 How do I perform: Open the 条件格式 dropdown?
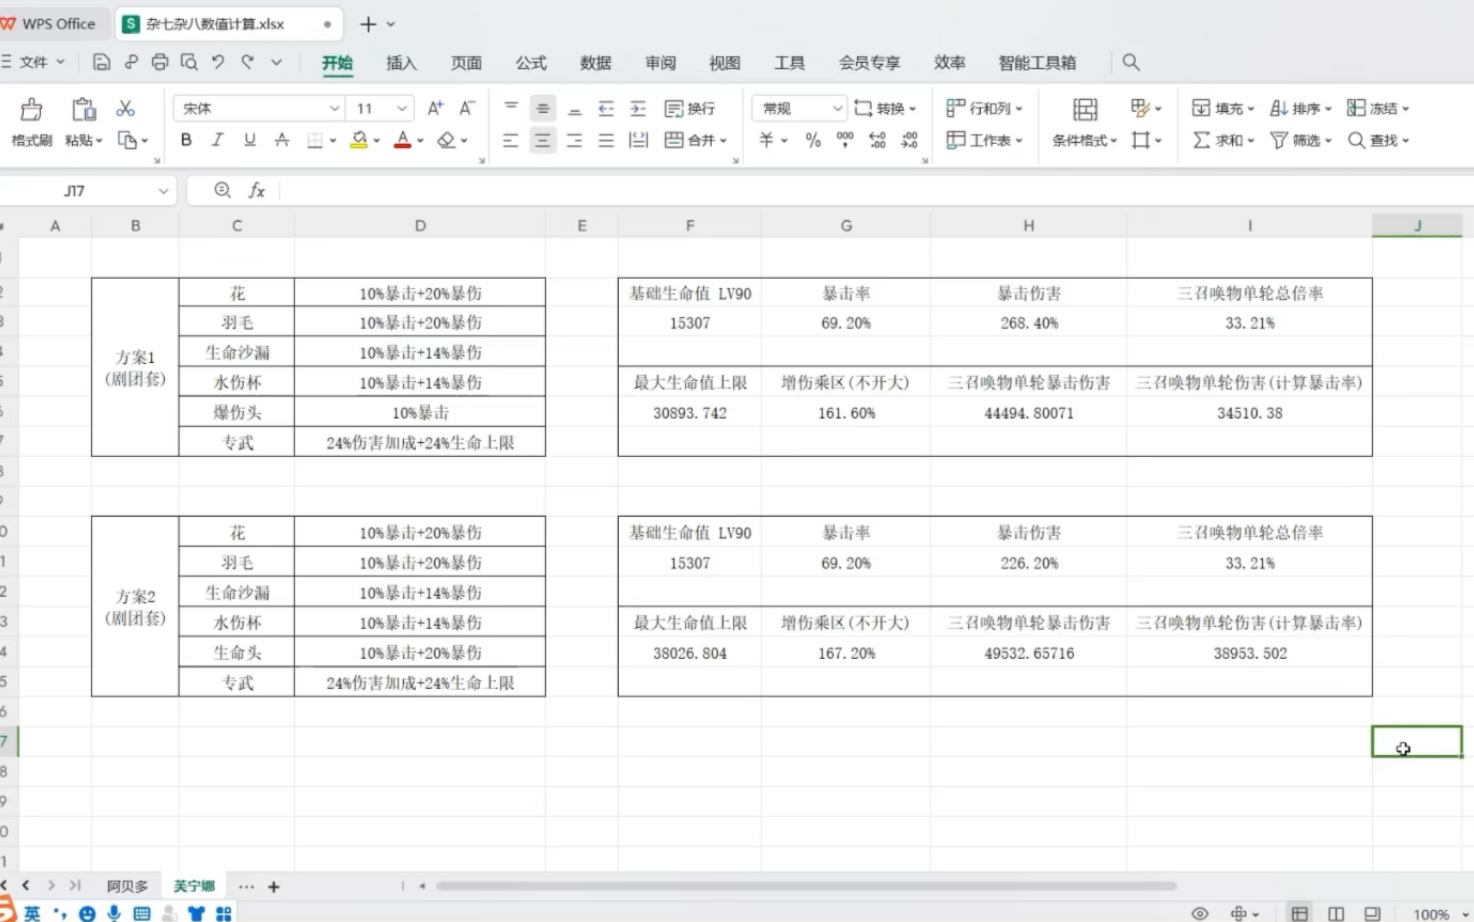tap(1085, 140)
